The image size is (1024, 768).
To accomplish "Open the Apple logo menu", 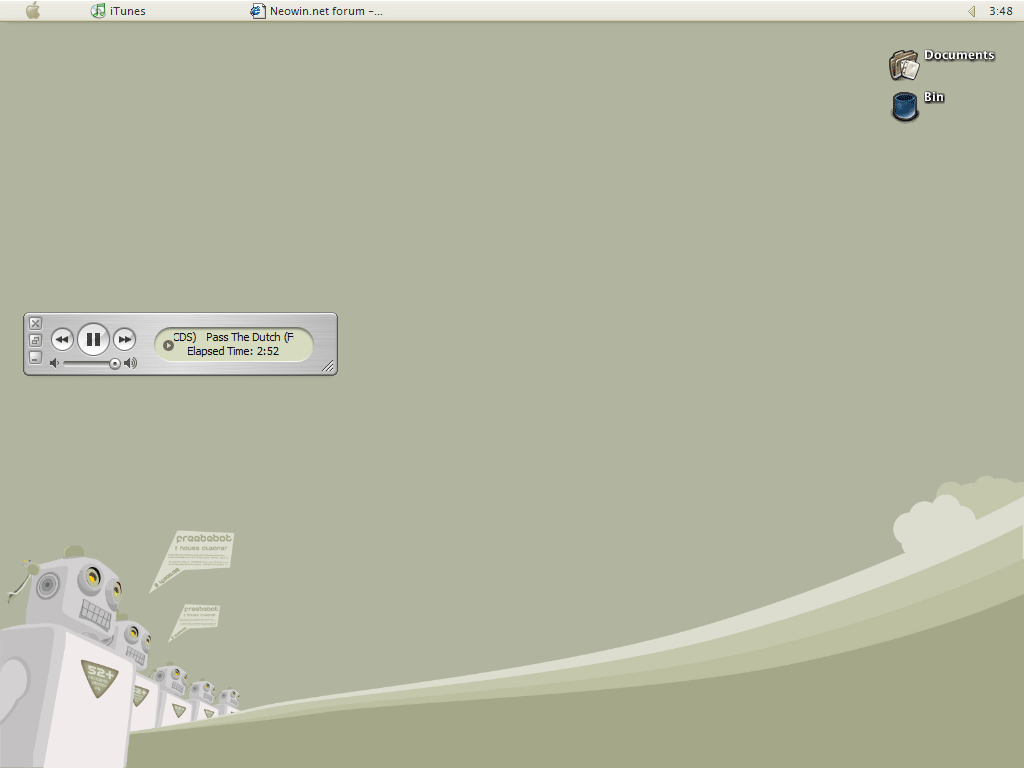I will click(x=33, y=10).
